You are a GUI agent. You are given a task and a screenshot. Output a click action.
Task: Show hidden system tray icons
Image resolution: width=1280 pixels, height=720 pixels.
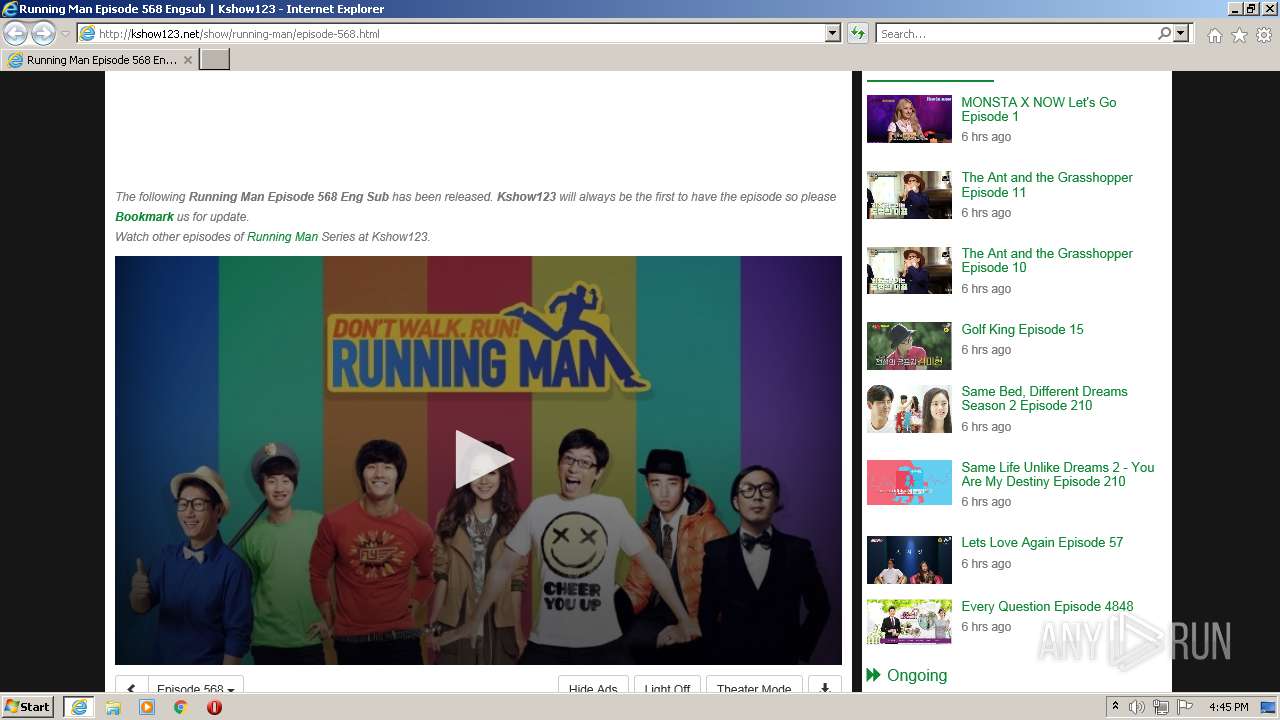1115,707
